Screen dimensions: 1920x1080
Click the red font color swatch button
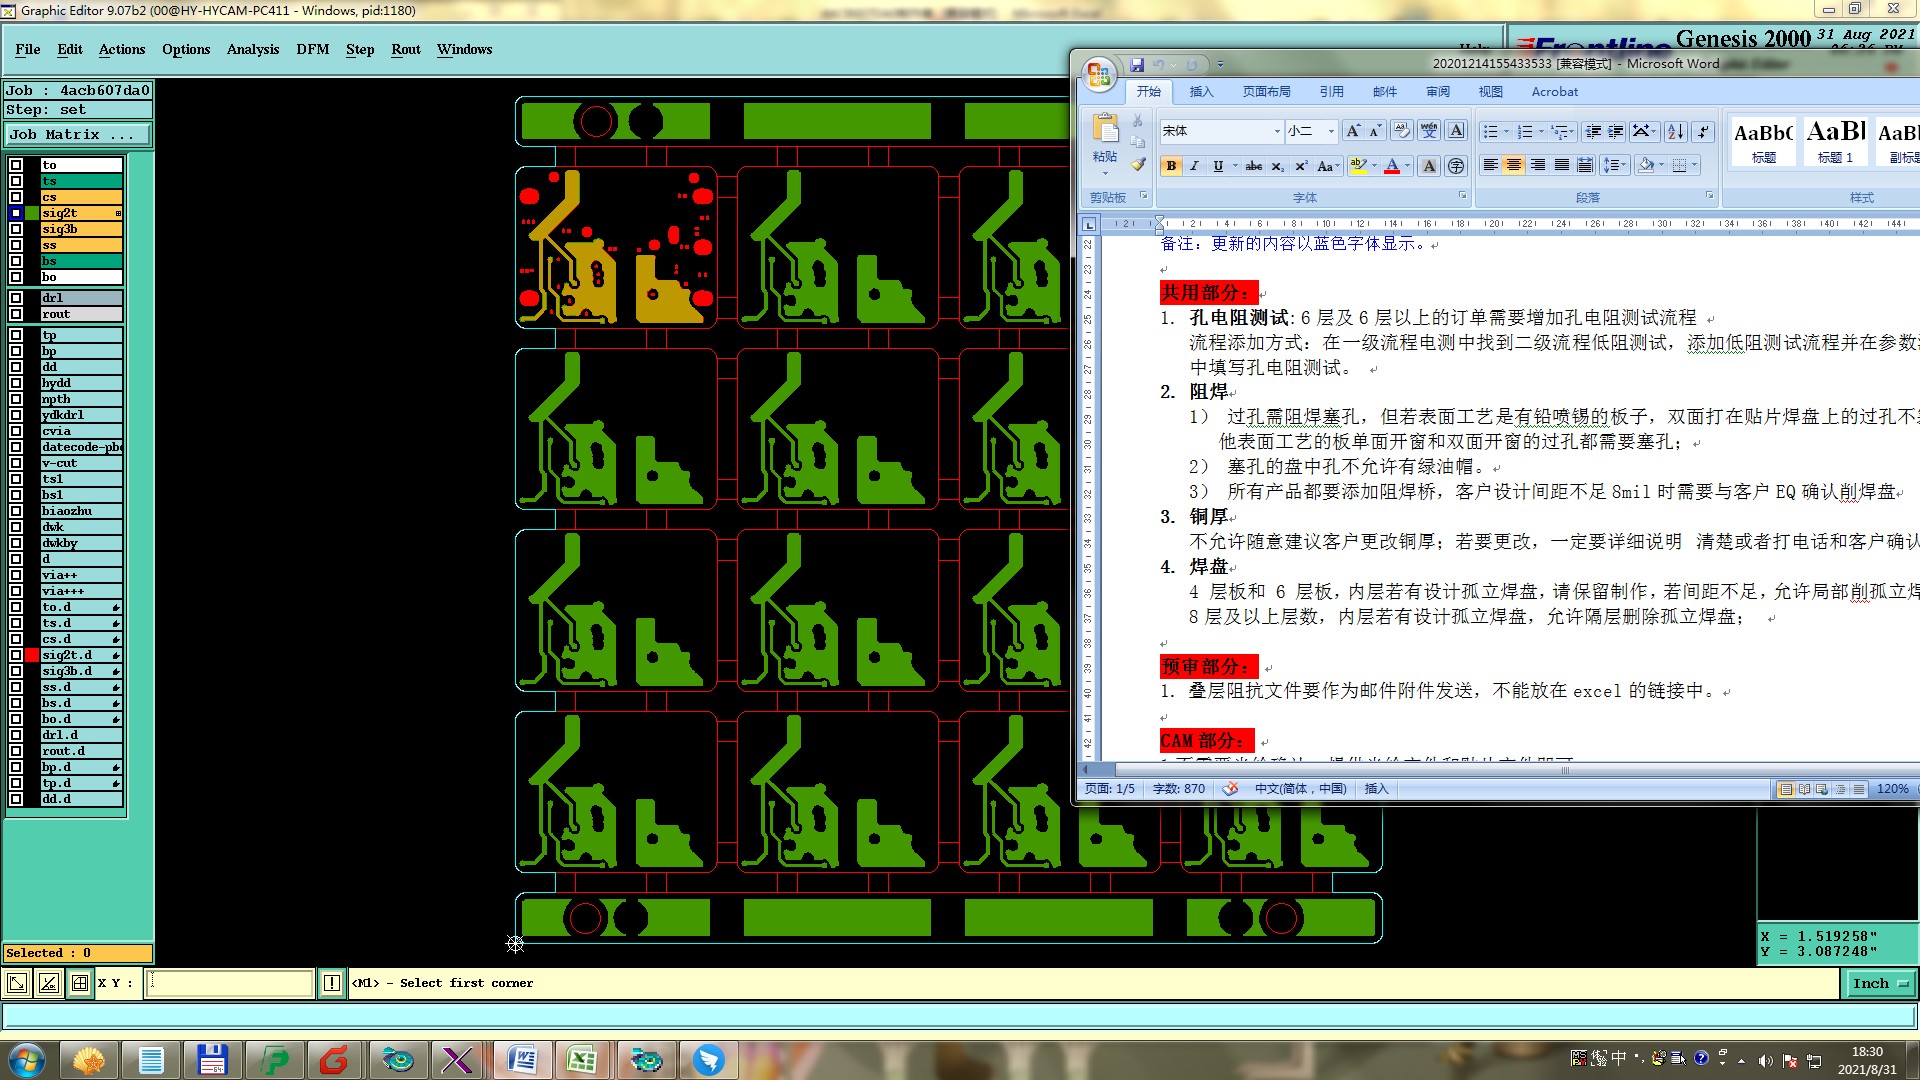(x=1391, y=166)
